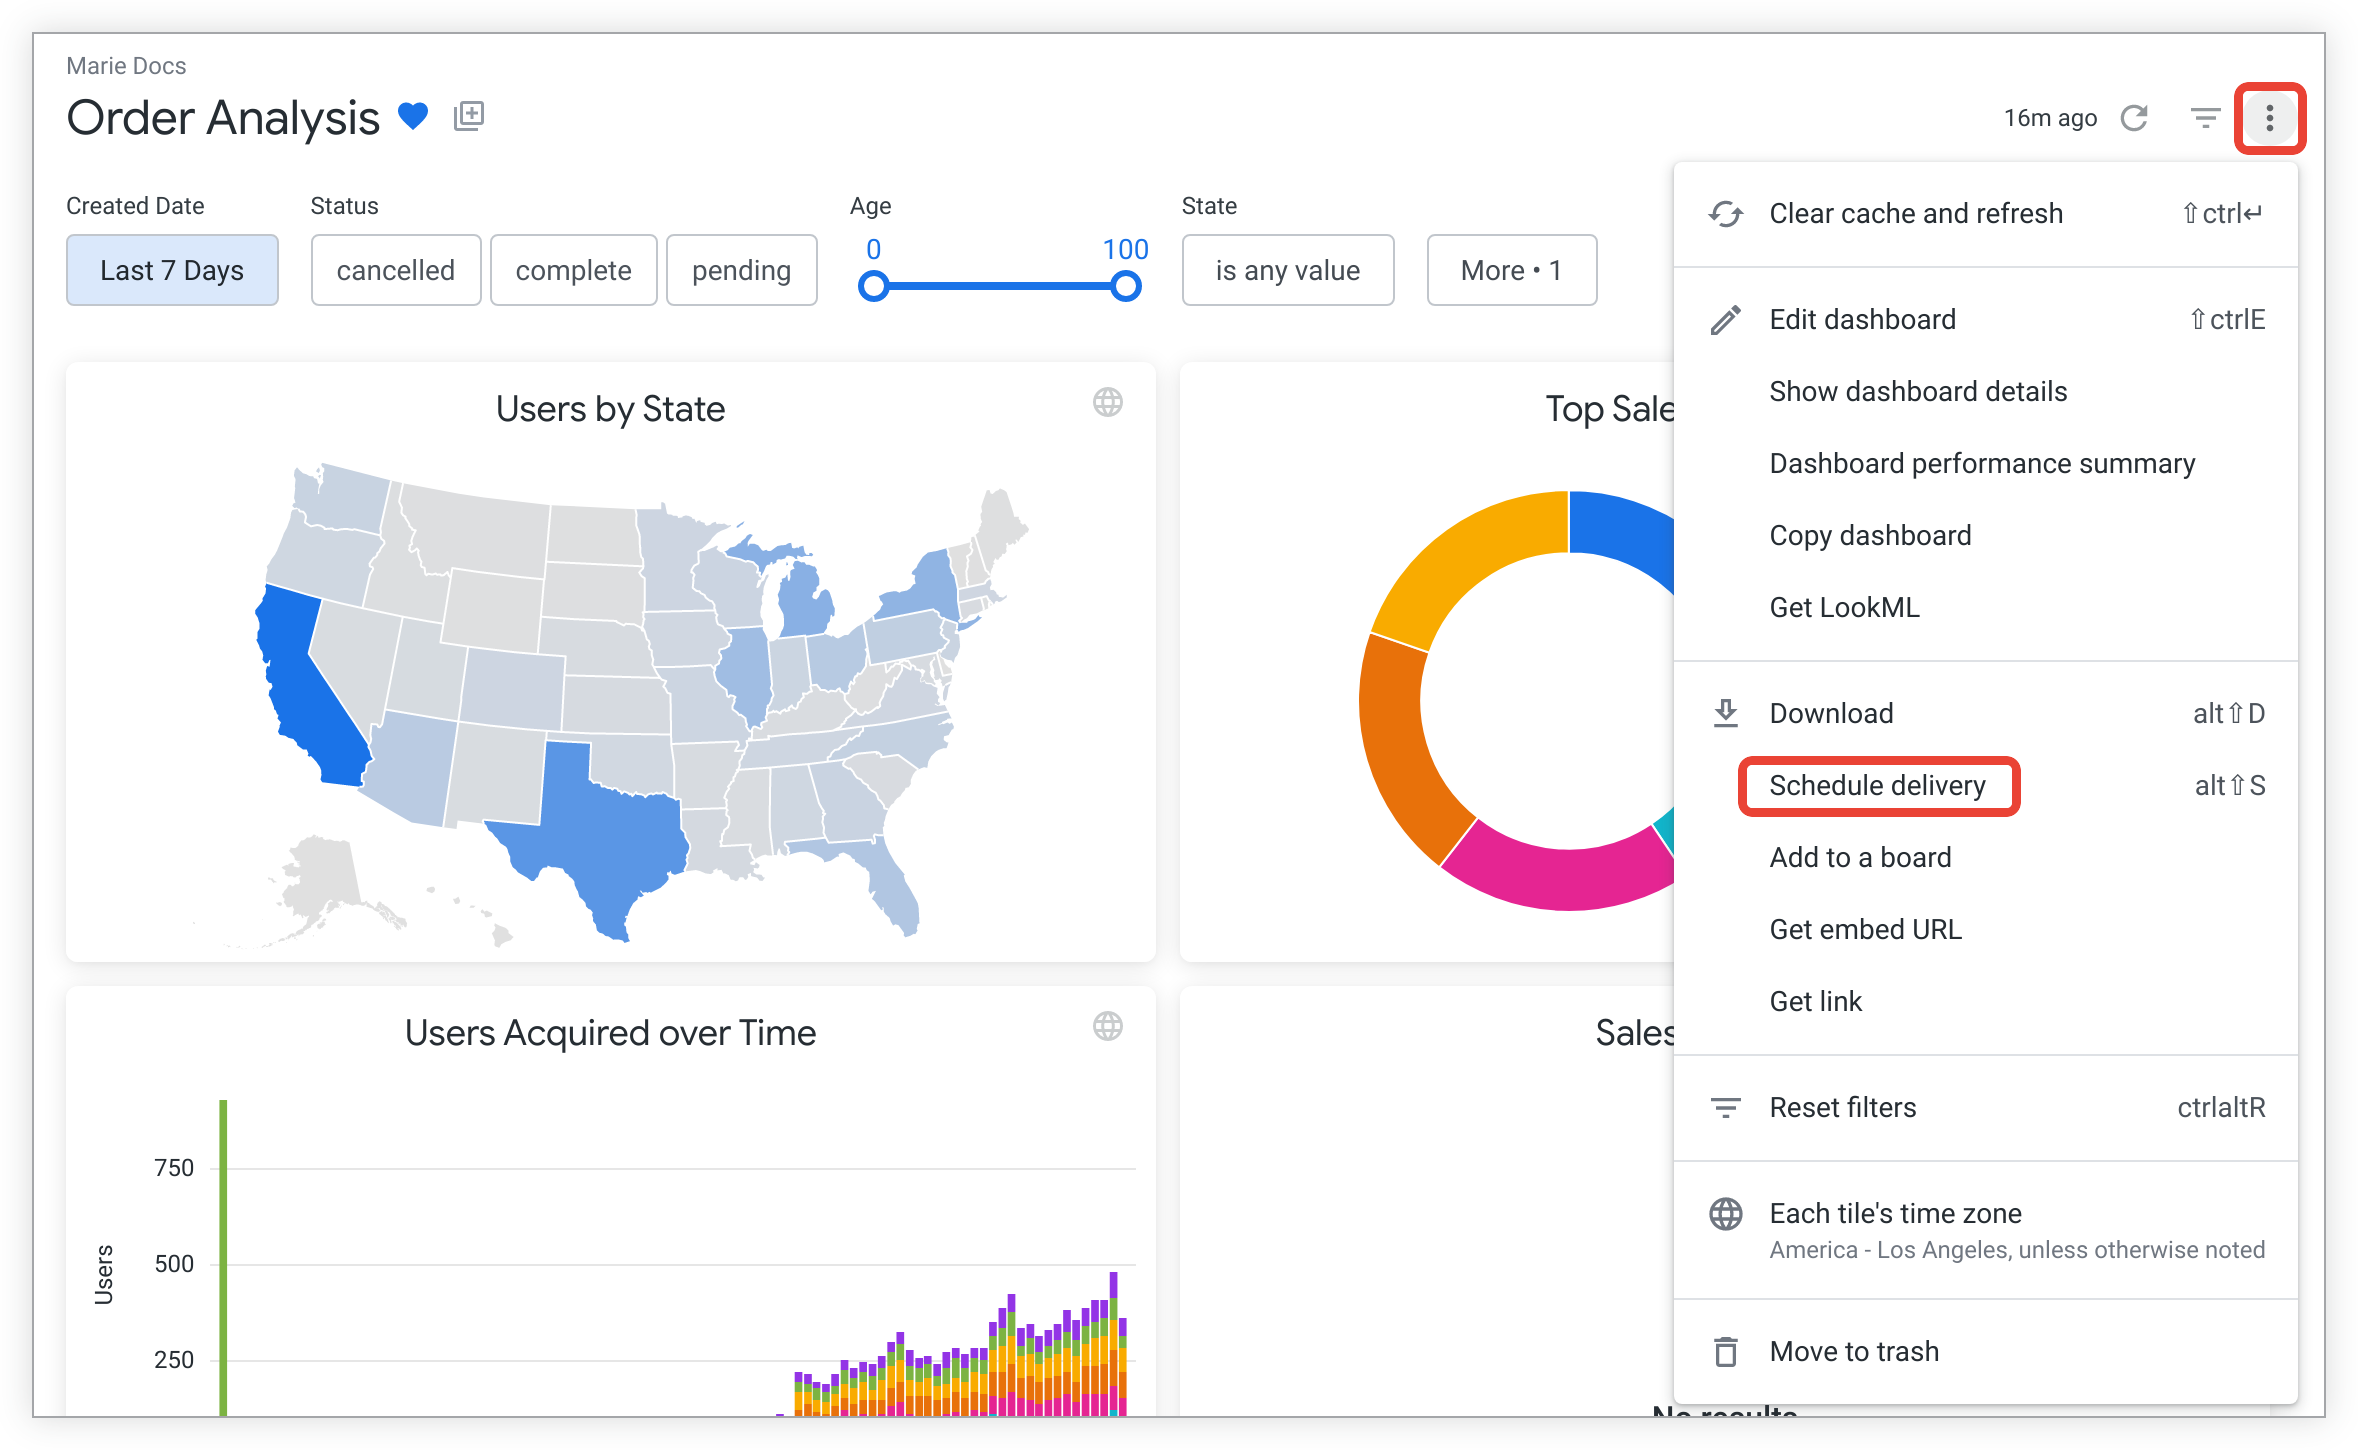Toggle the pending status filter
2358x1450 pixels.
741,270
